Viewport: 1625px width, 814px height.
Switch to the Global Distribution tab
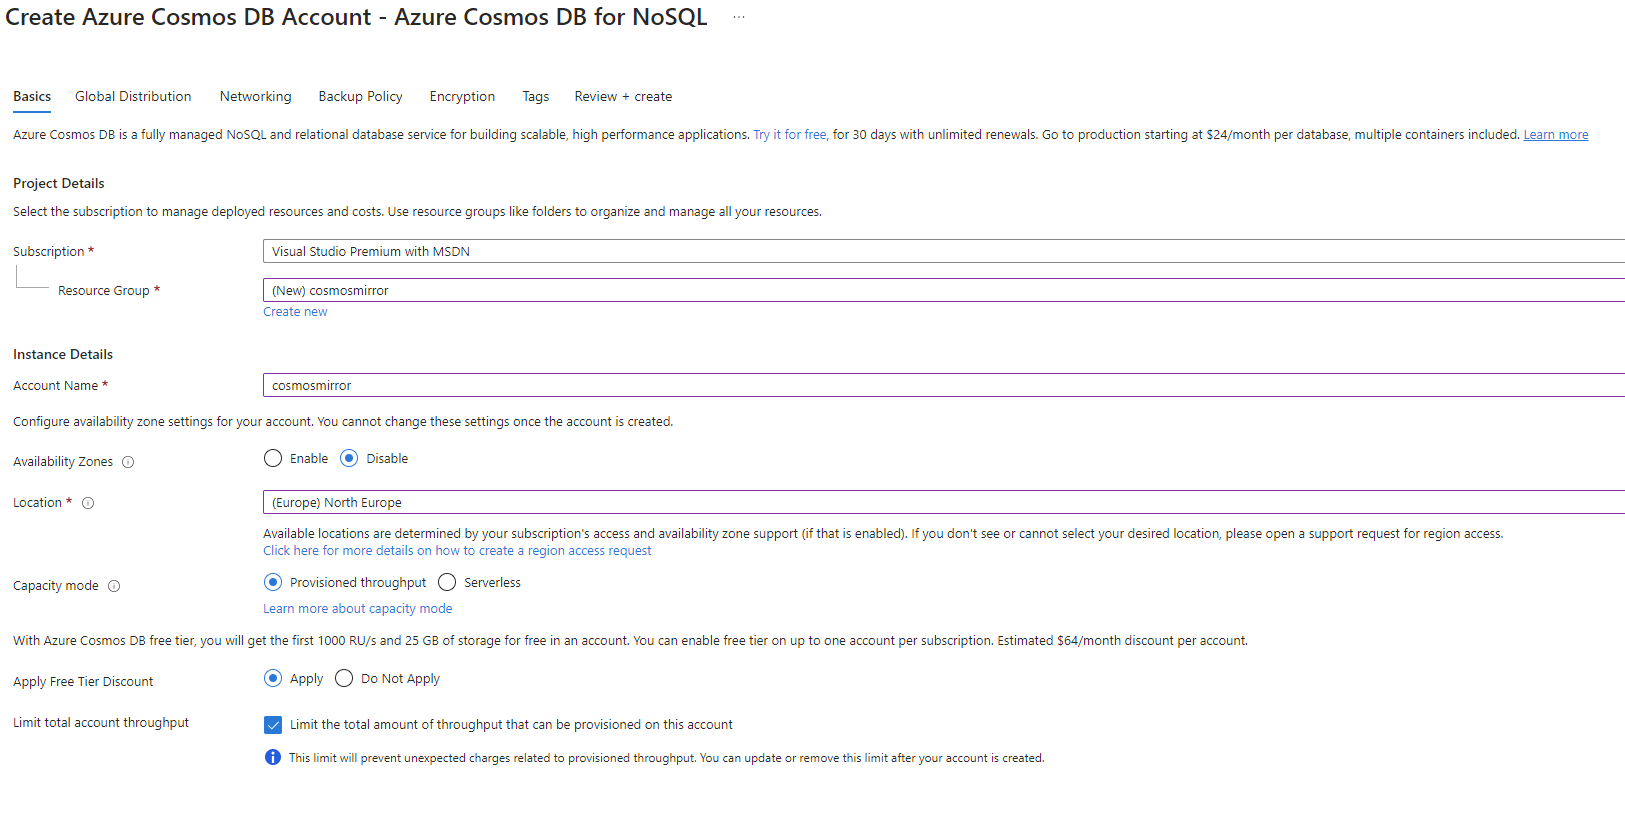click(x=133, y=97)
